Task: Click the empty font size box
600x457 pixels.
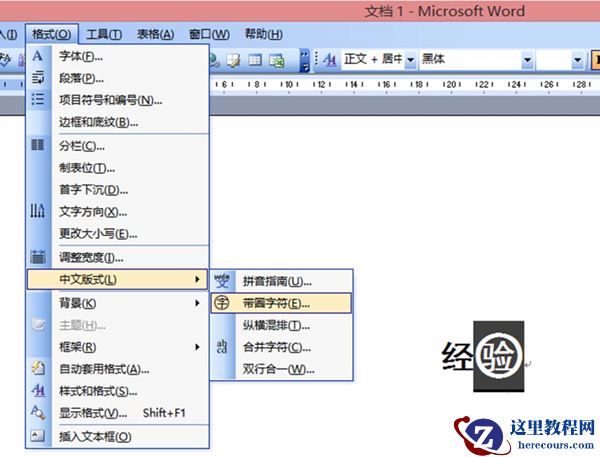Action: pos(554,60)
